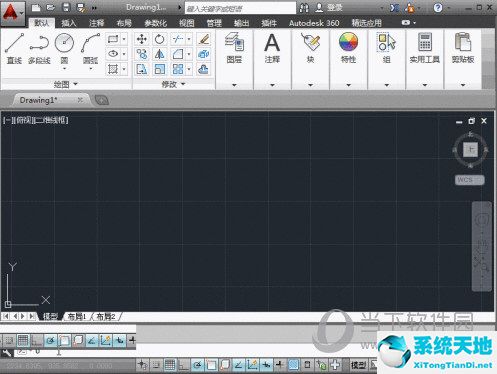Open a file from quick access toolbar
Image resolution: width=497 pixels, height=374 pixels.
51,7
